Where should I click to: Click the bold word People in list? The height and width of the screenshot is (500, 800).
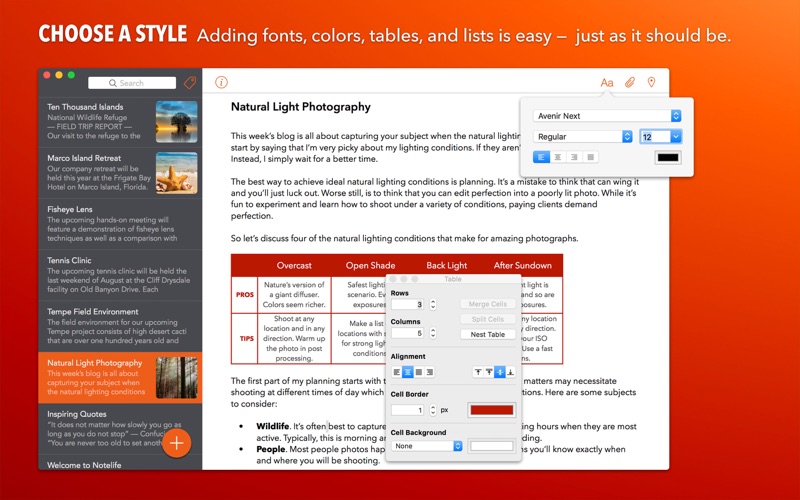(270, 449)
